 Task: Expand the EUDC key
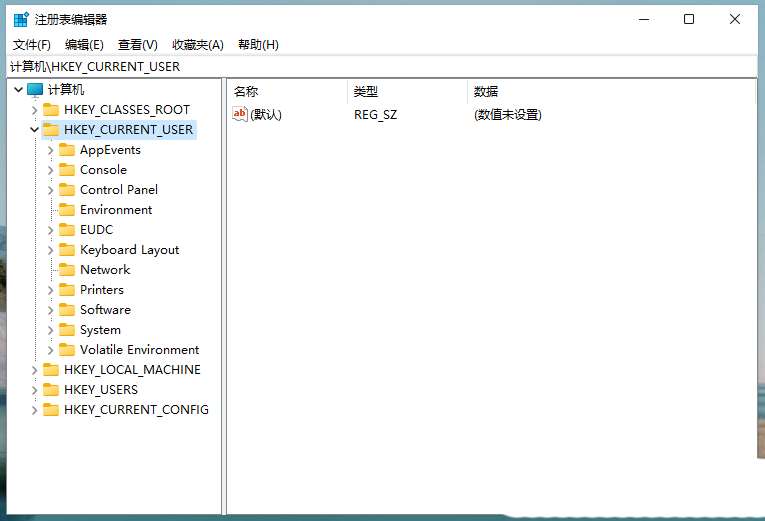[x=50, y=230]
